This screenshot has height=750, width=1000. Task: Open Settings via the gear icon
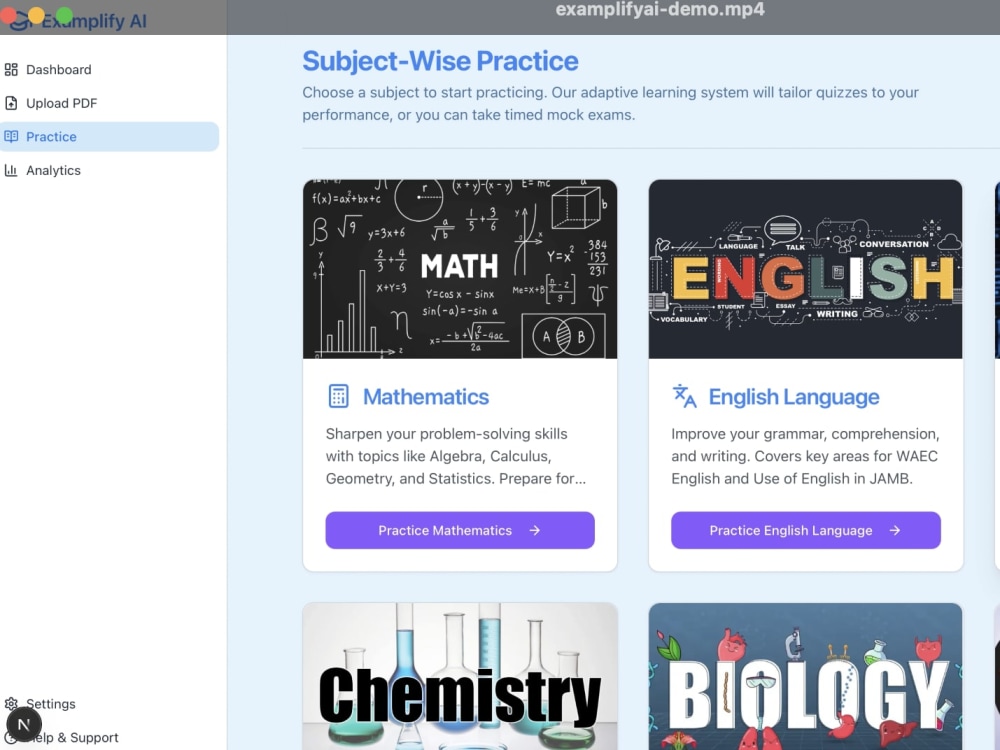coord(11,704)
